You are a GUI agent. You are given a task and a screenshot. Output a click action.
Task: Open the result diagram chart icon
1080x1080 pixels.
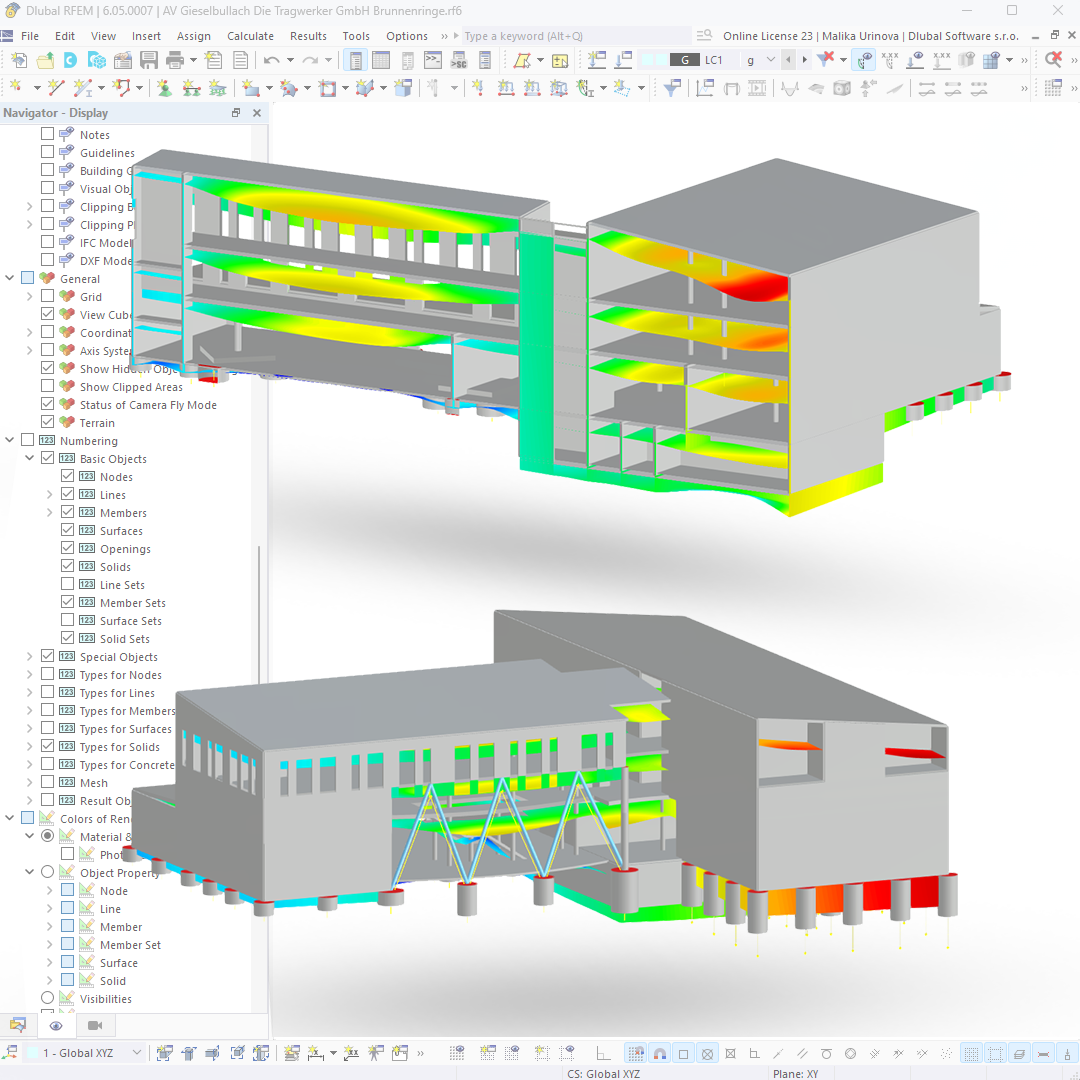704,87
